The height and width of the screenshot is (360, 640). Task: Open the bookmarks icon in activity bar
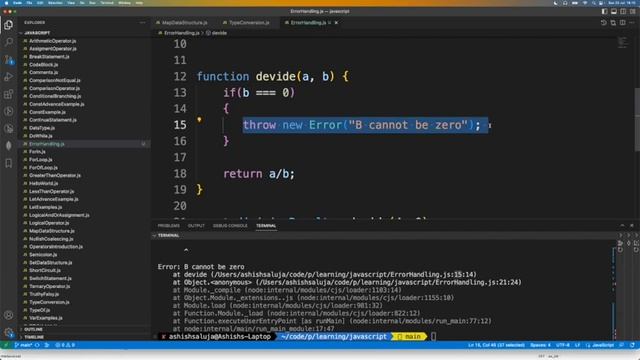(9, 163)
